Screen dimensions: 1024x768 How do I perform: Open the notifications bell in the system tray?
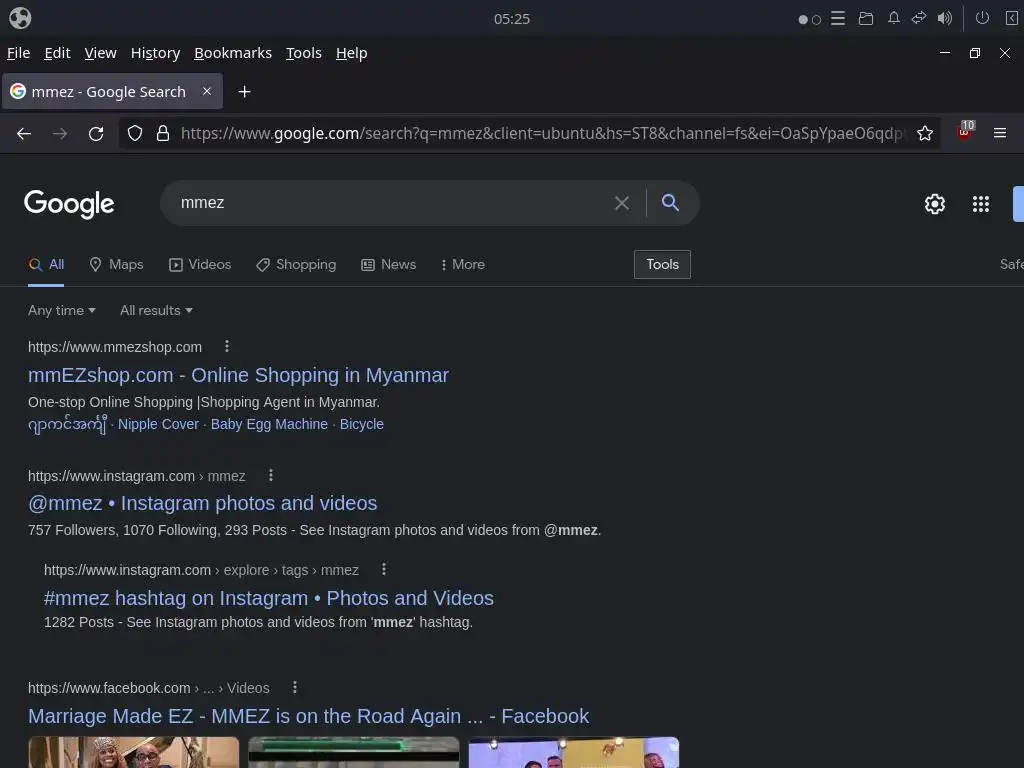click(x=893, y=18)
